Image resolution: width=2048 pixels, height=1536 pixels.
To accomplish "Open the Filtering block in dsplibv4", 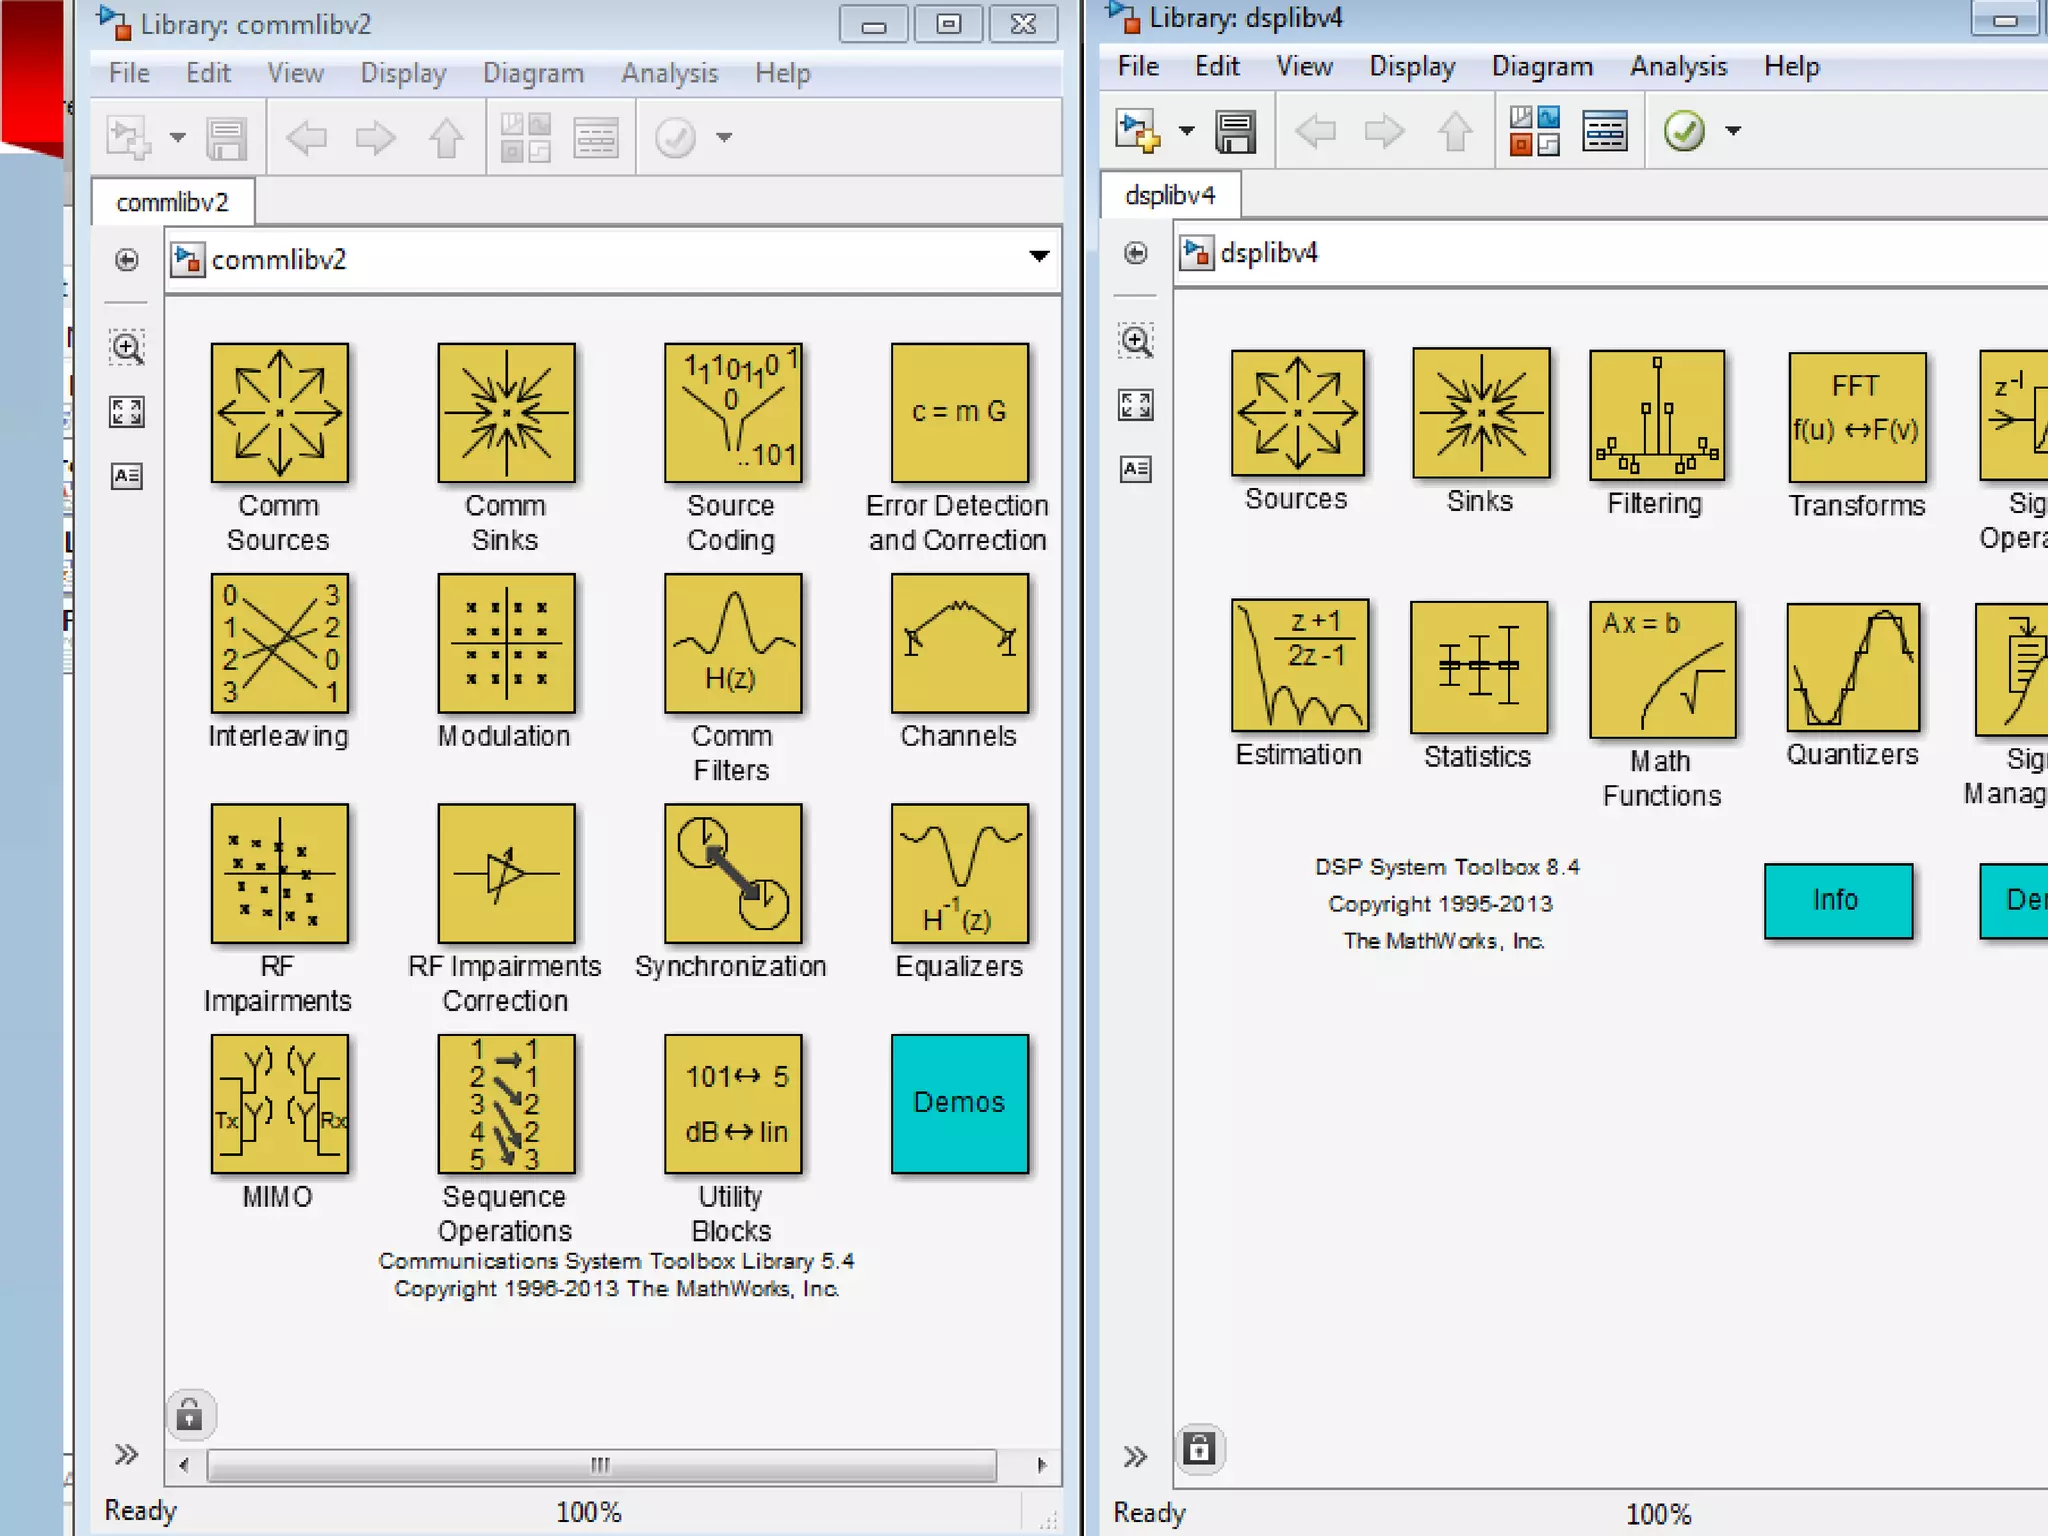I will pos(1656,415).
